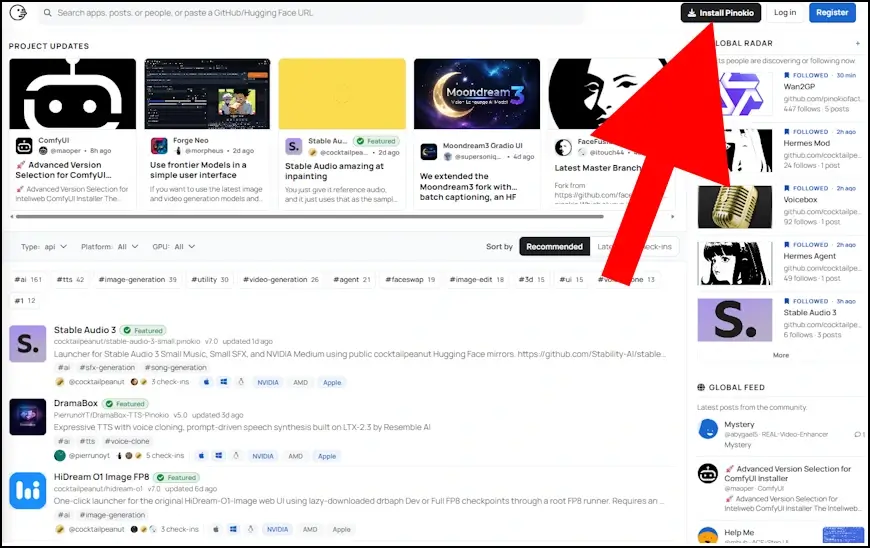This screenshot has width=870, height=548.
Task: Open 'Use frontier Models' Forge Neo post
Action: coord(198,170)
